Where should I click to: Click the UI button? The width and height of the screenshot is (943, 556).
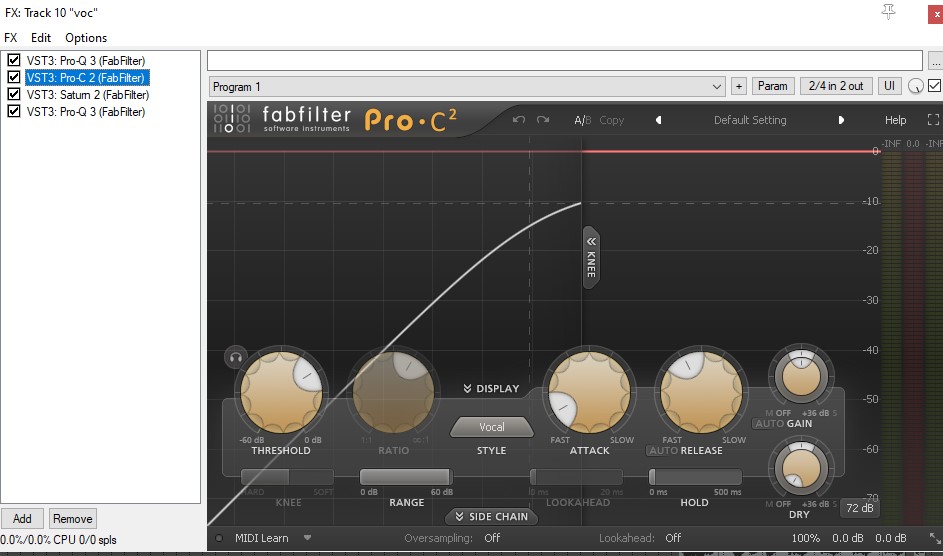point(889,86)
